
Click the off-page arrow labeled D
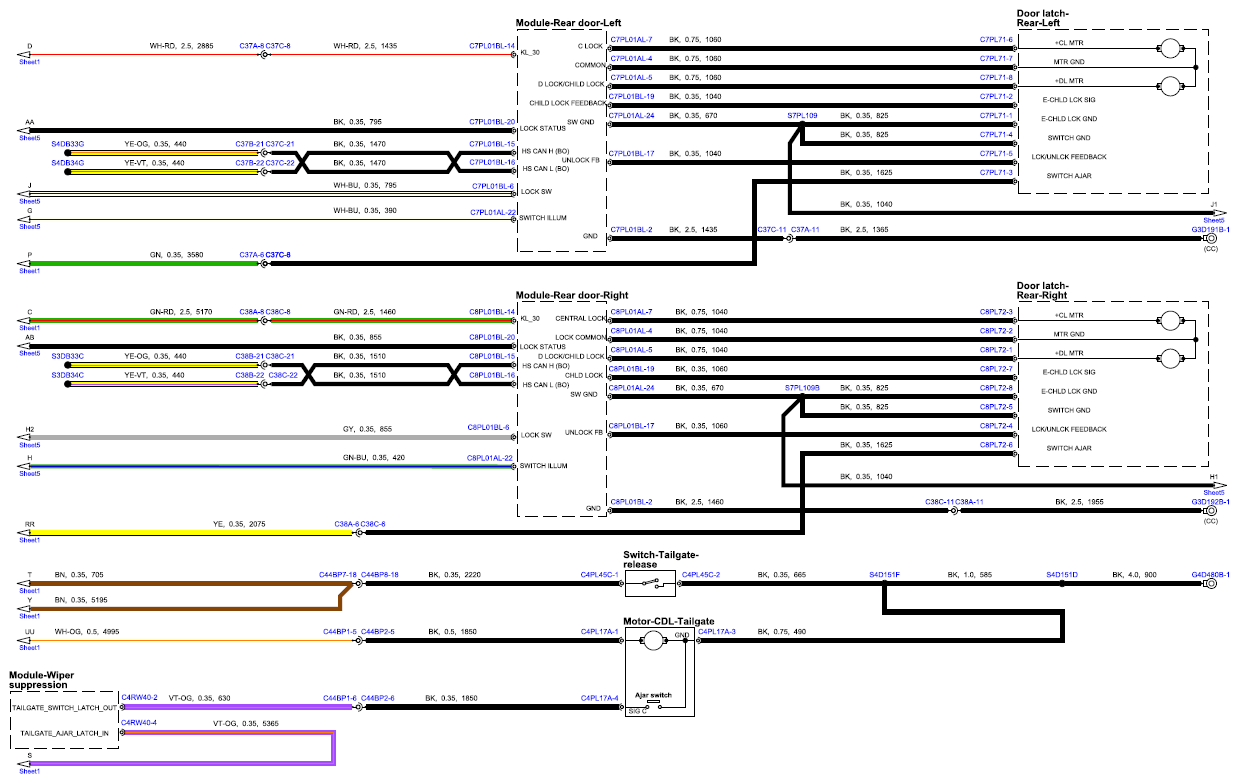coord(23,55)
